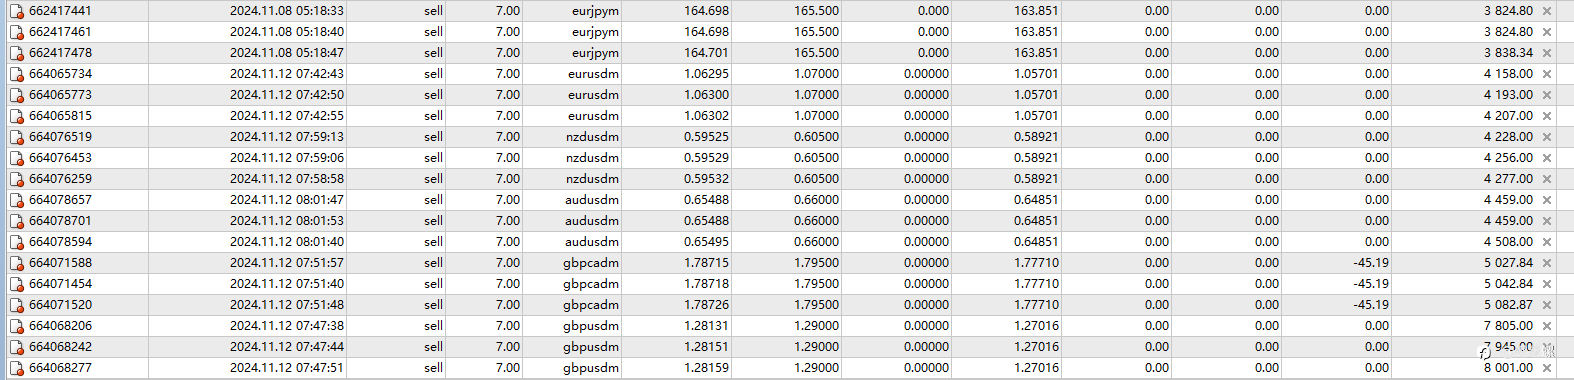Click the order icon for ticket 664065773
The width and height of the screenshot is (1574, 380).
coord(16,95)
